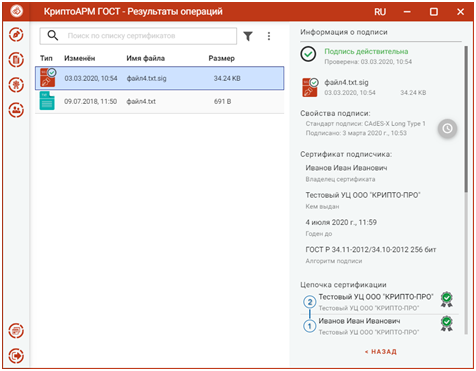Select the файл4.txt row dated 09.07.2018
Viewport: 476px width, 371px height.
click(160, 101)
